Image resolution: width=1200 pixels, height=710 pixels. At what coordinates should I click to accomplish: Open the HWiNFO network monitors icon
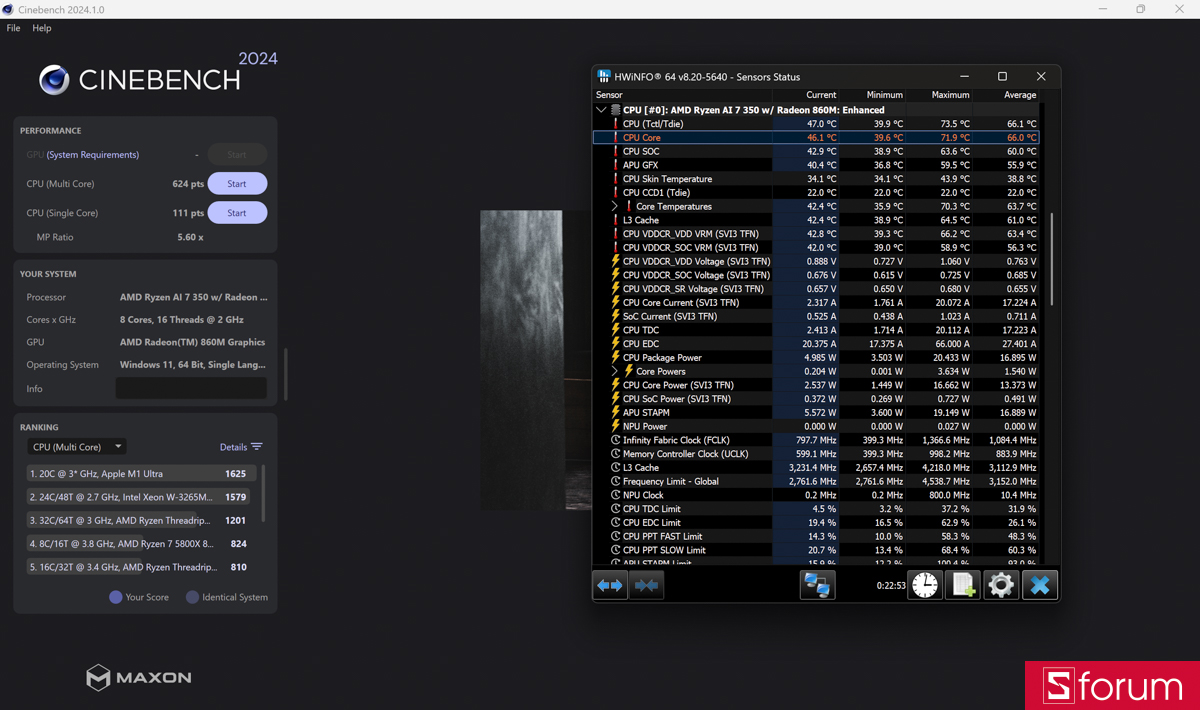click(817, 586)
